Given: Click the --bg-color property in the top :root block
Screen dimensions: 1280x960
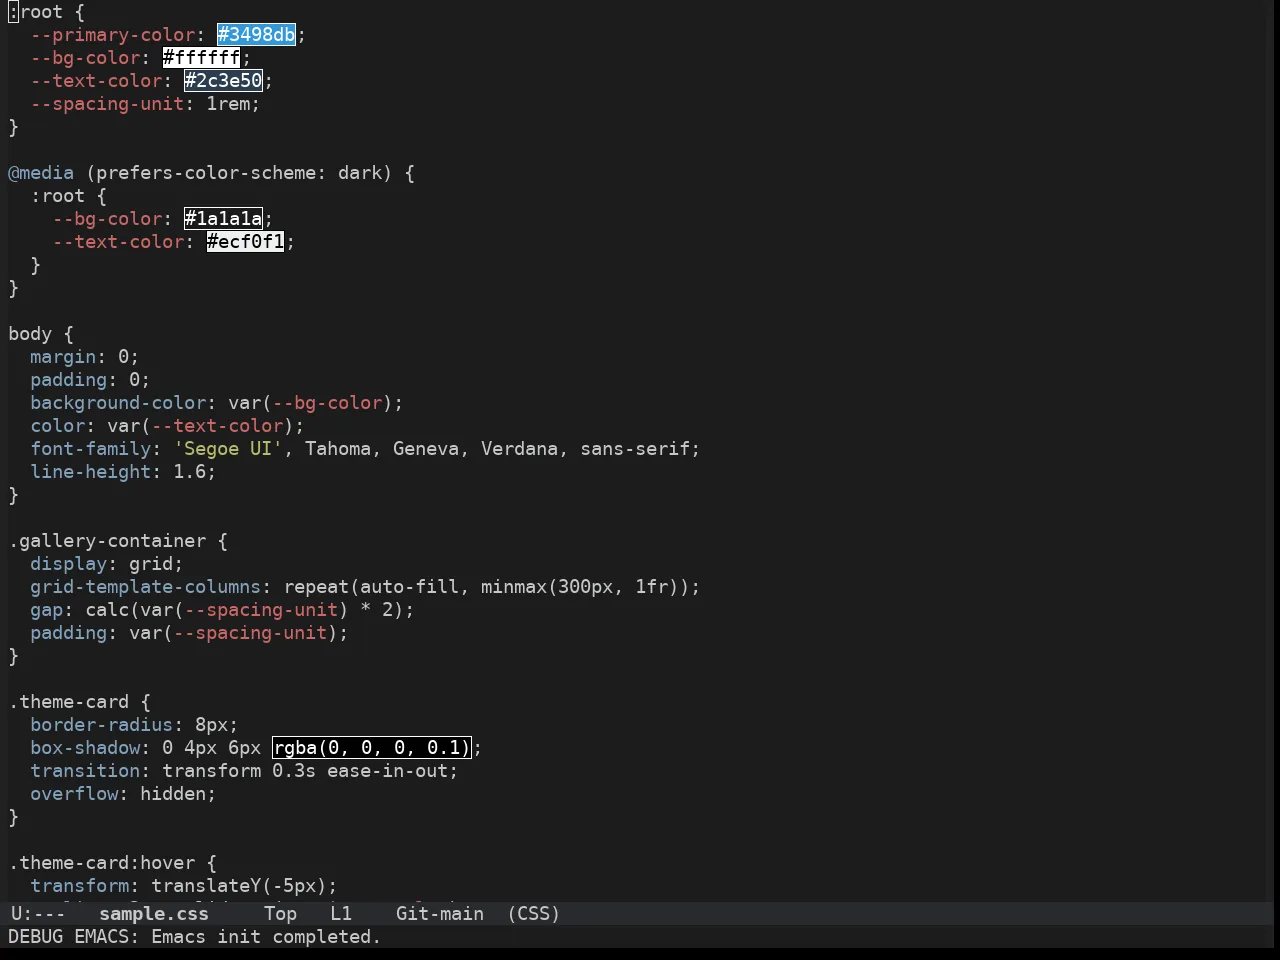Looking at the screenshot, I should coord(85,58).
